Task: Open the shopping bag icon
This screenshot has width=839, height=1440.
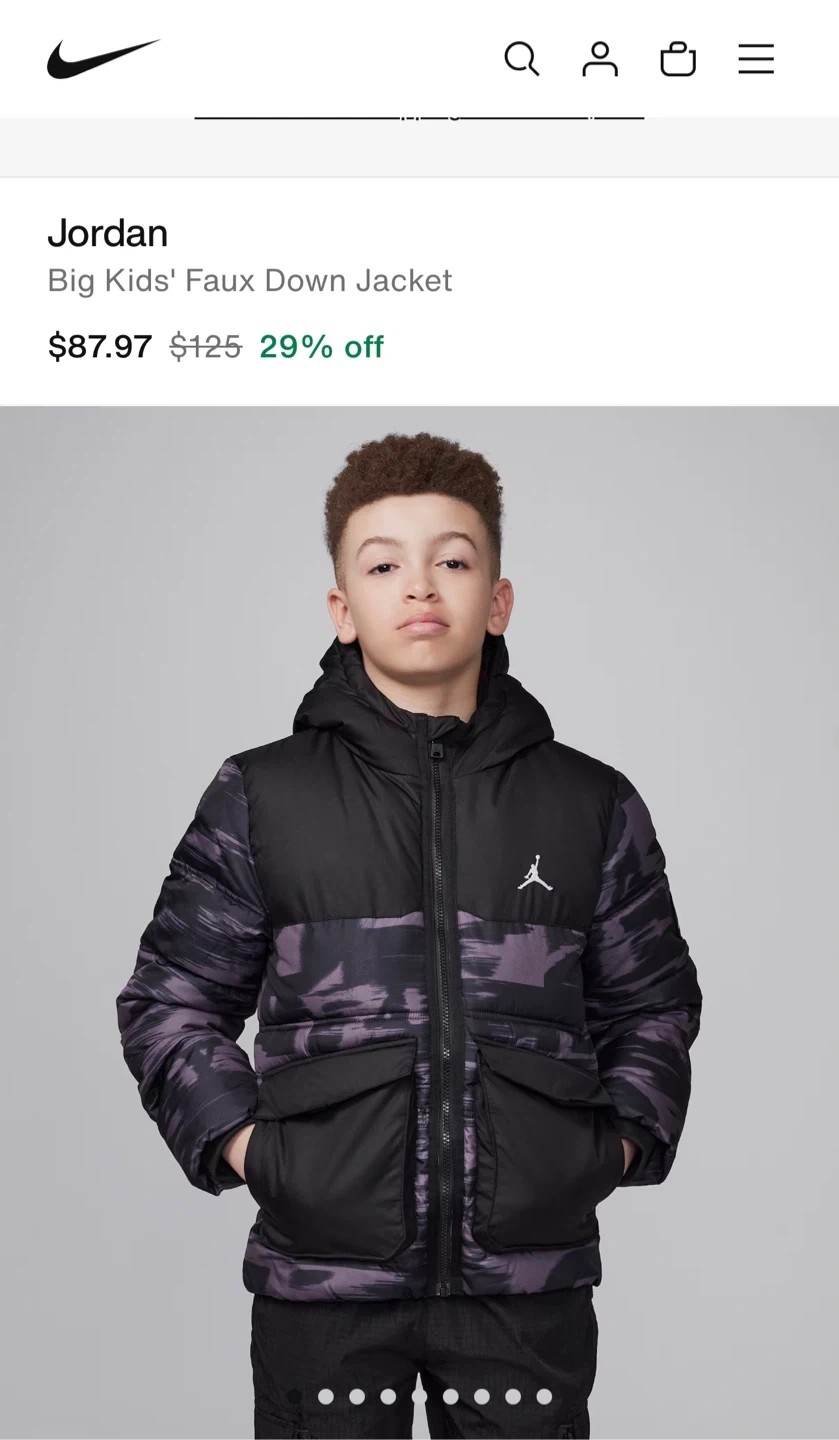Action: [x=678, y=59]
